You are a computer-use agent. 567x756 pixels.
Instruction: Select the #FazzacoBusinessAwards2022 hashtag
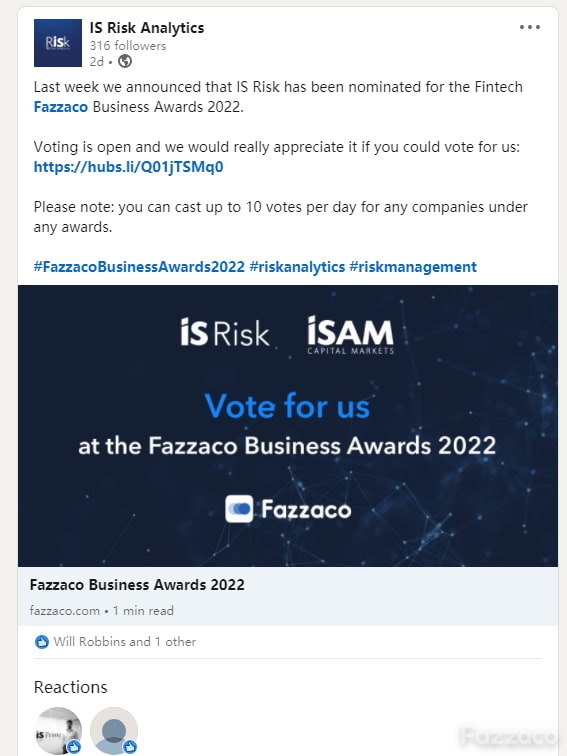coord(139,267)
